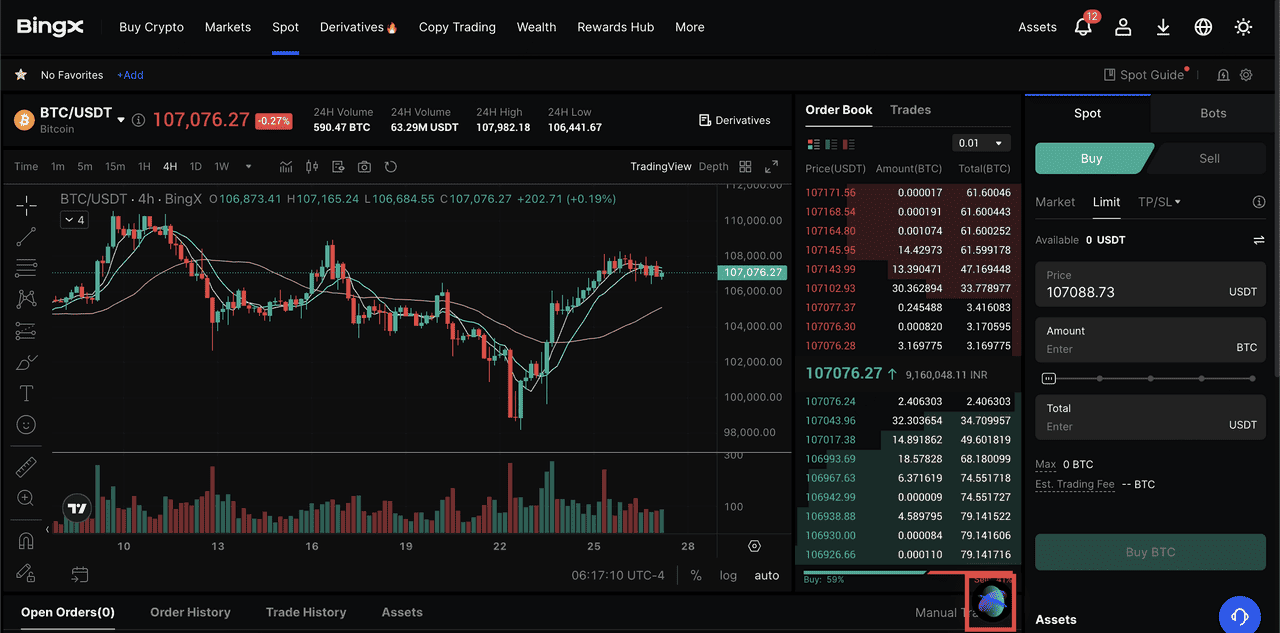Pick the ruler measure tool
The width and height of the screenshot is (1280, 633).
(x=26, y=467)
